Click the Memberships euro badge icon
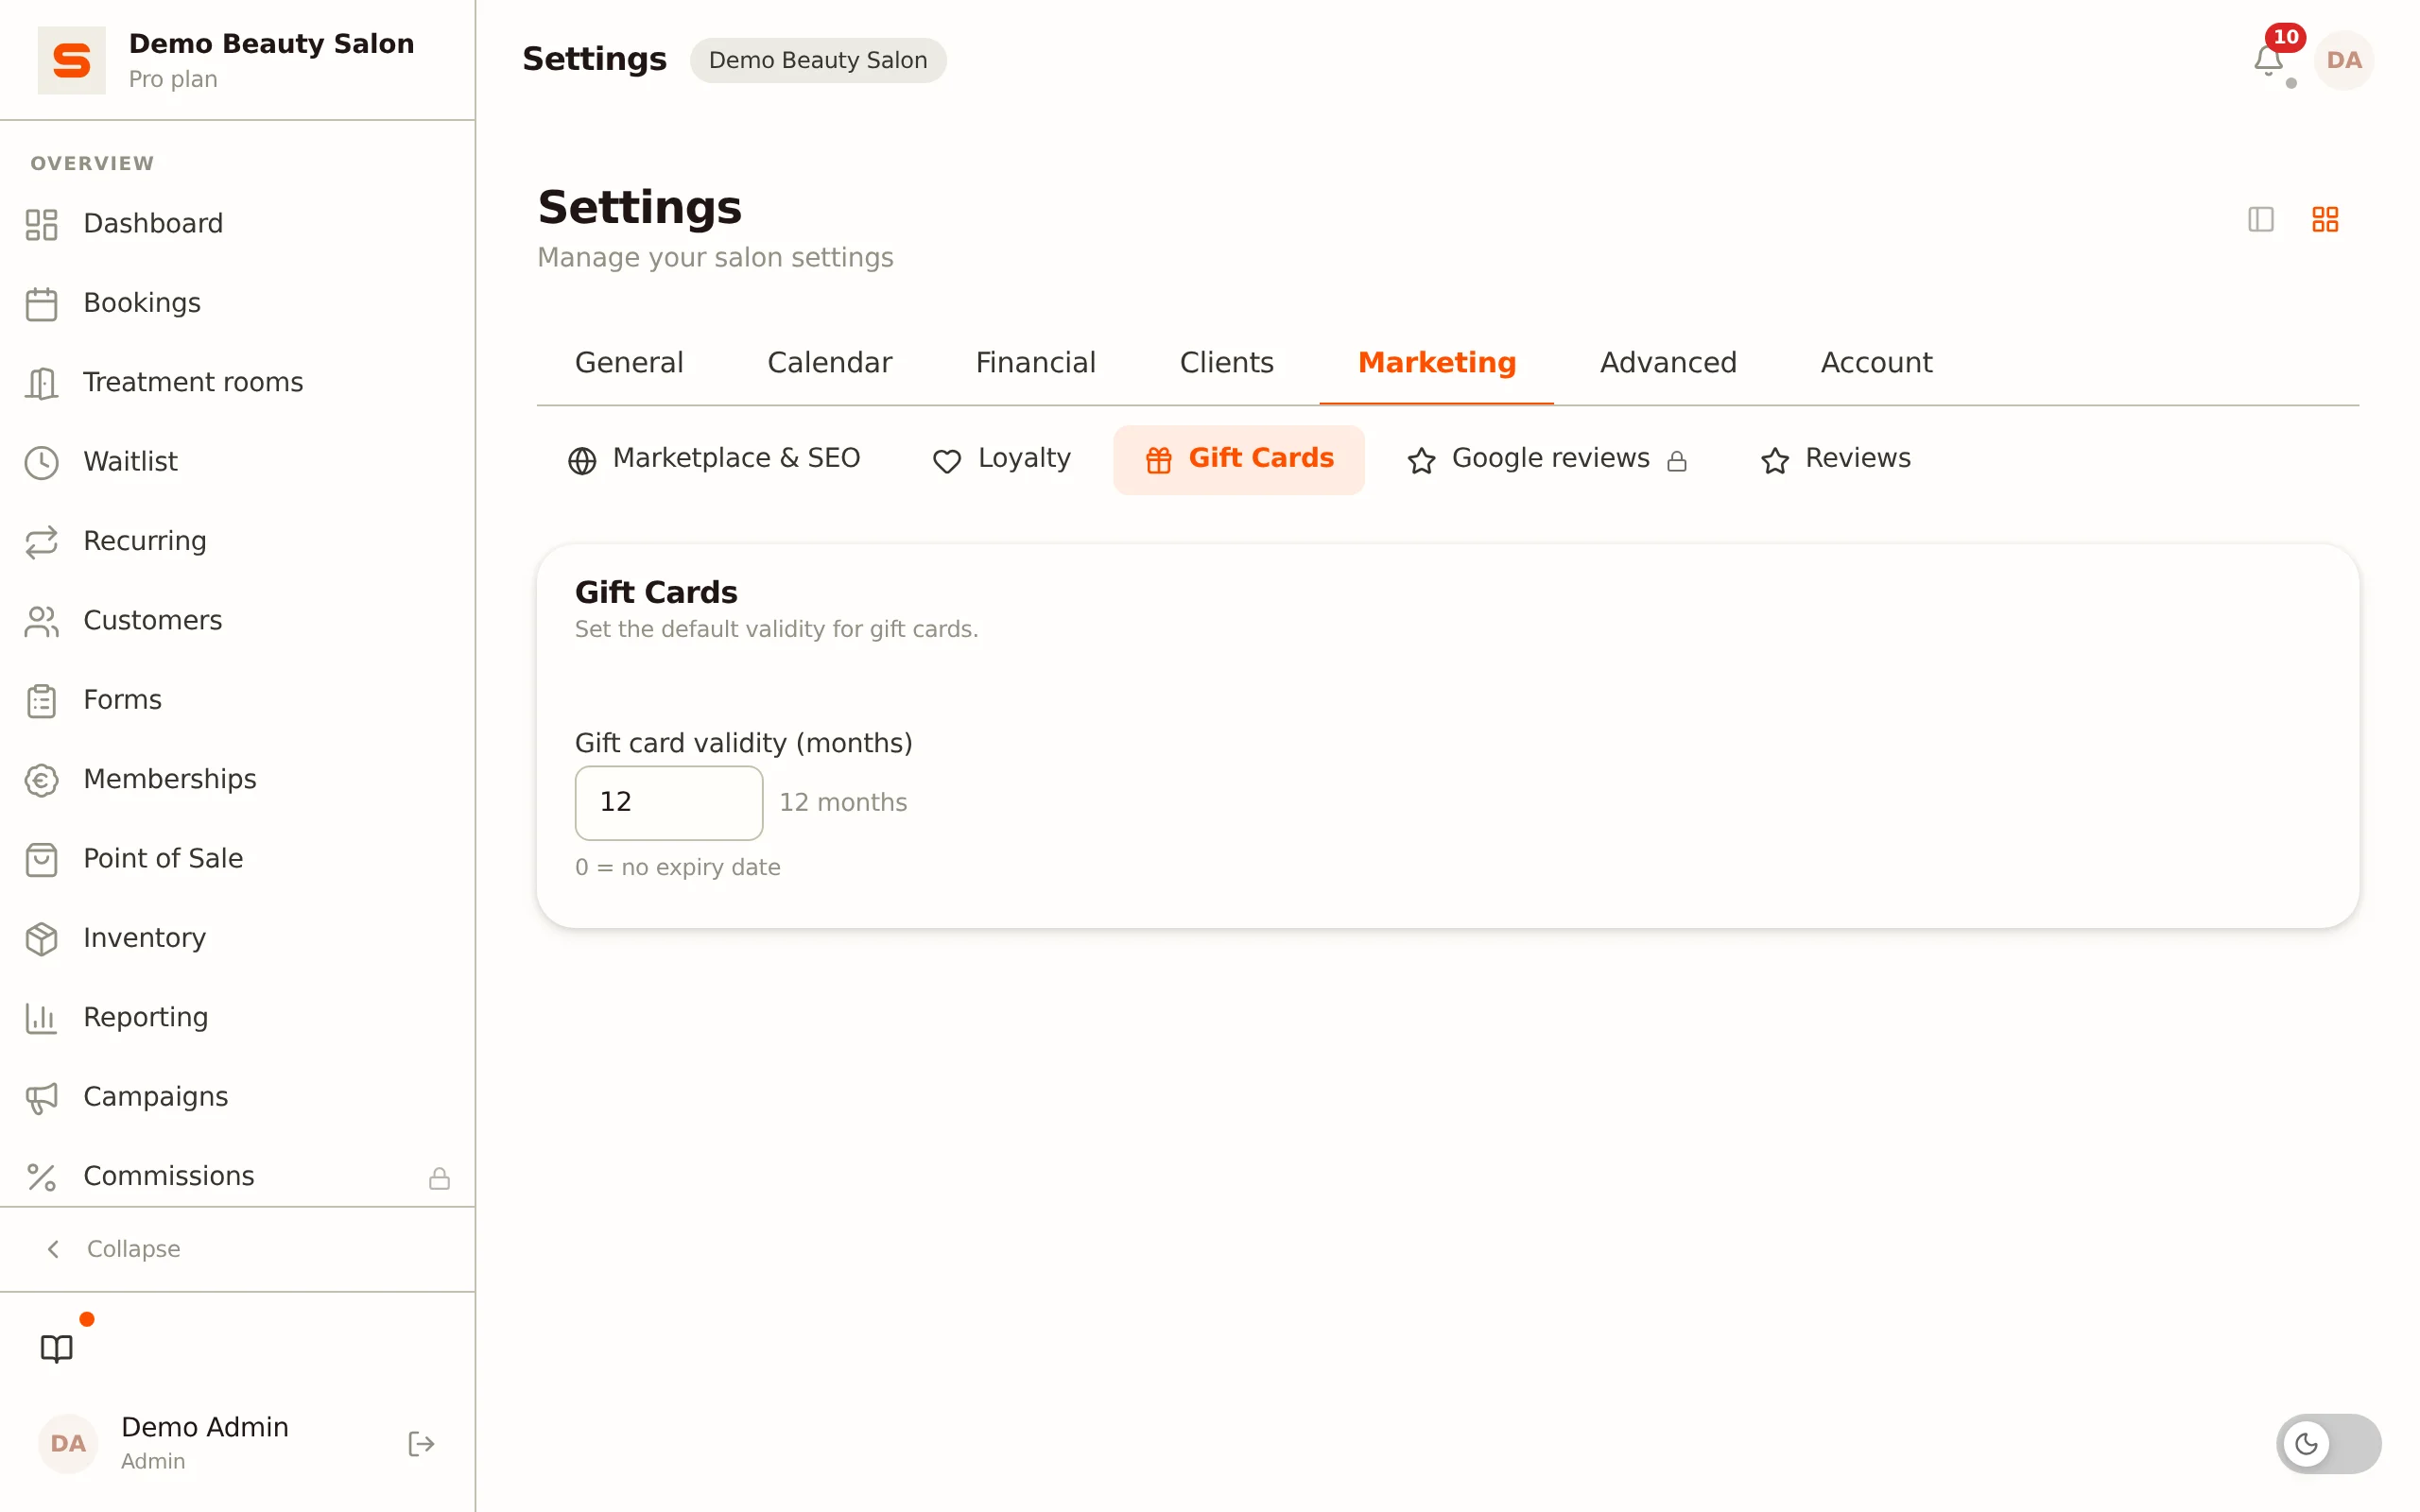2420x1512 pixels. pyautogui.click(x=41, y=780)
